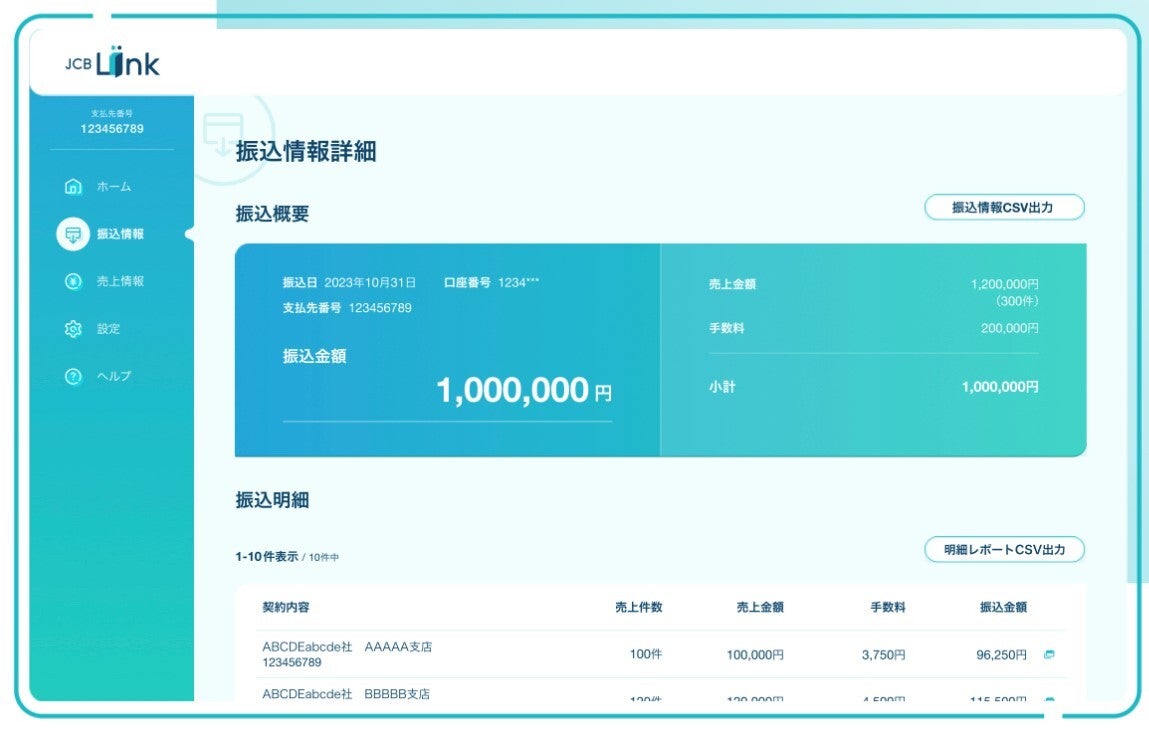Open detail icon for AAAAA支店 row
Viewport: 1149px width, 731px height.
tap(1049, 655)
